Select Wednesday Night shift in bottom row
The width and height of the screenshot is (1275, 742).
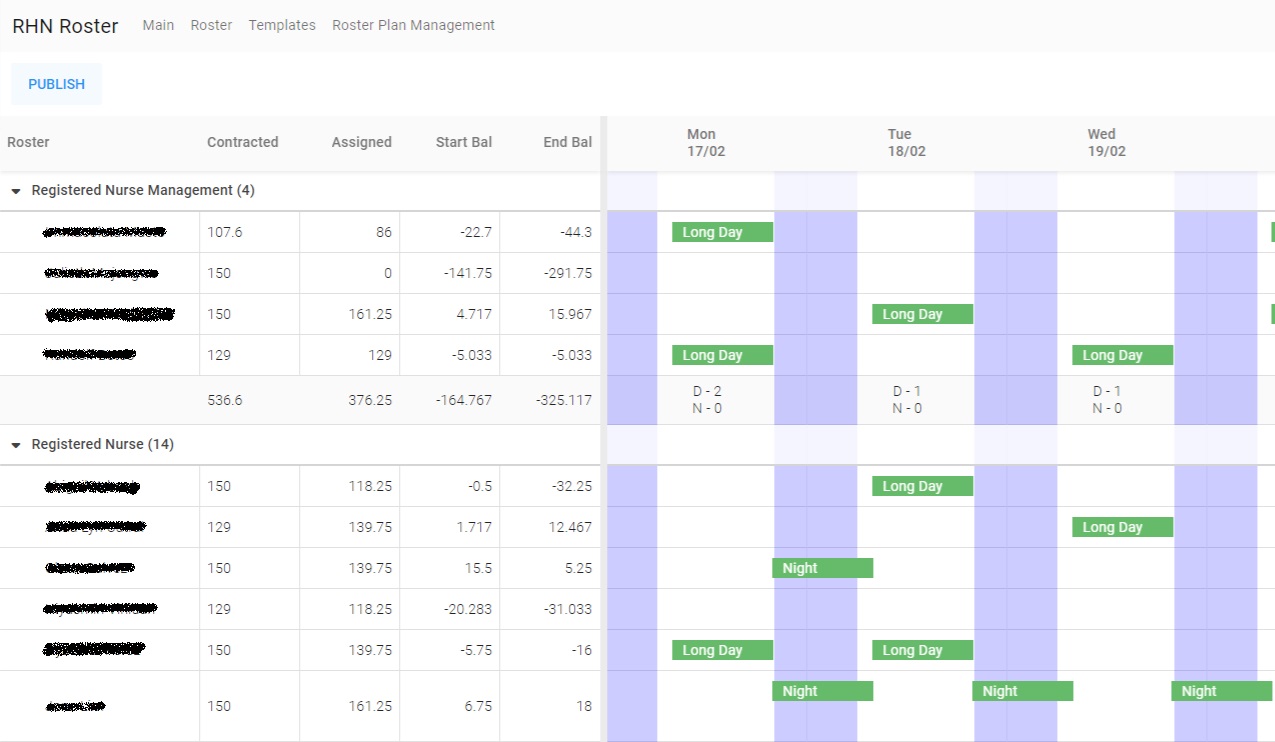[x=1222, y=691]
